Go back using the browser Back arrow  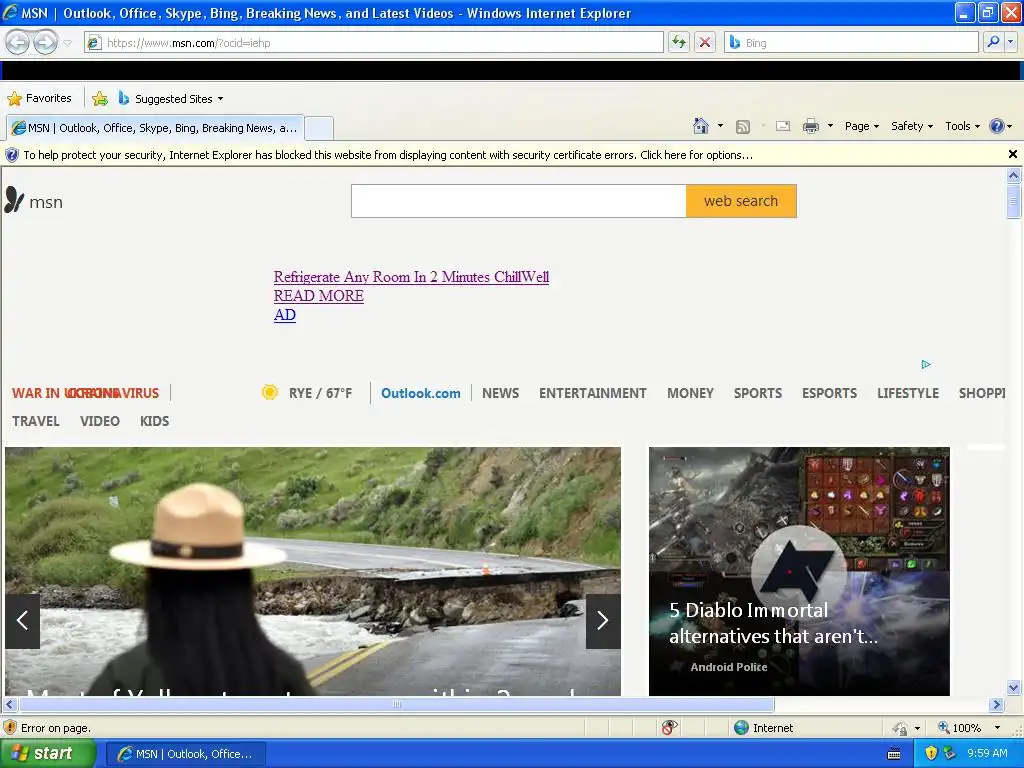[x=18, y=43]
